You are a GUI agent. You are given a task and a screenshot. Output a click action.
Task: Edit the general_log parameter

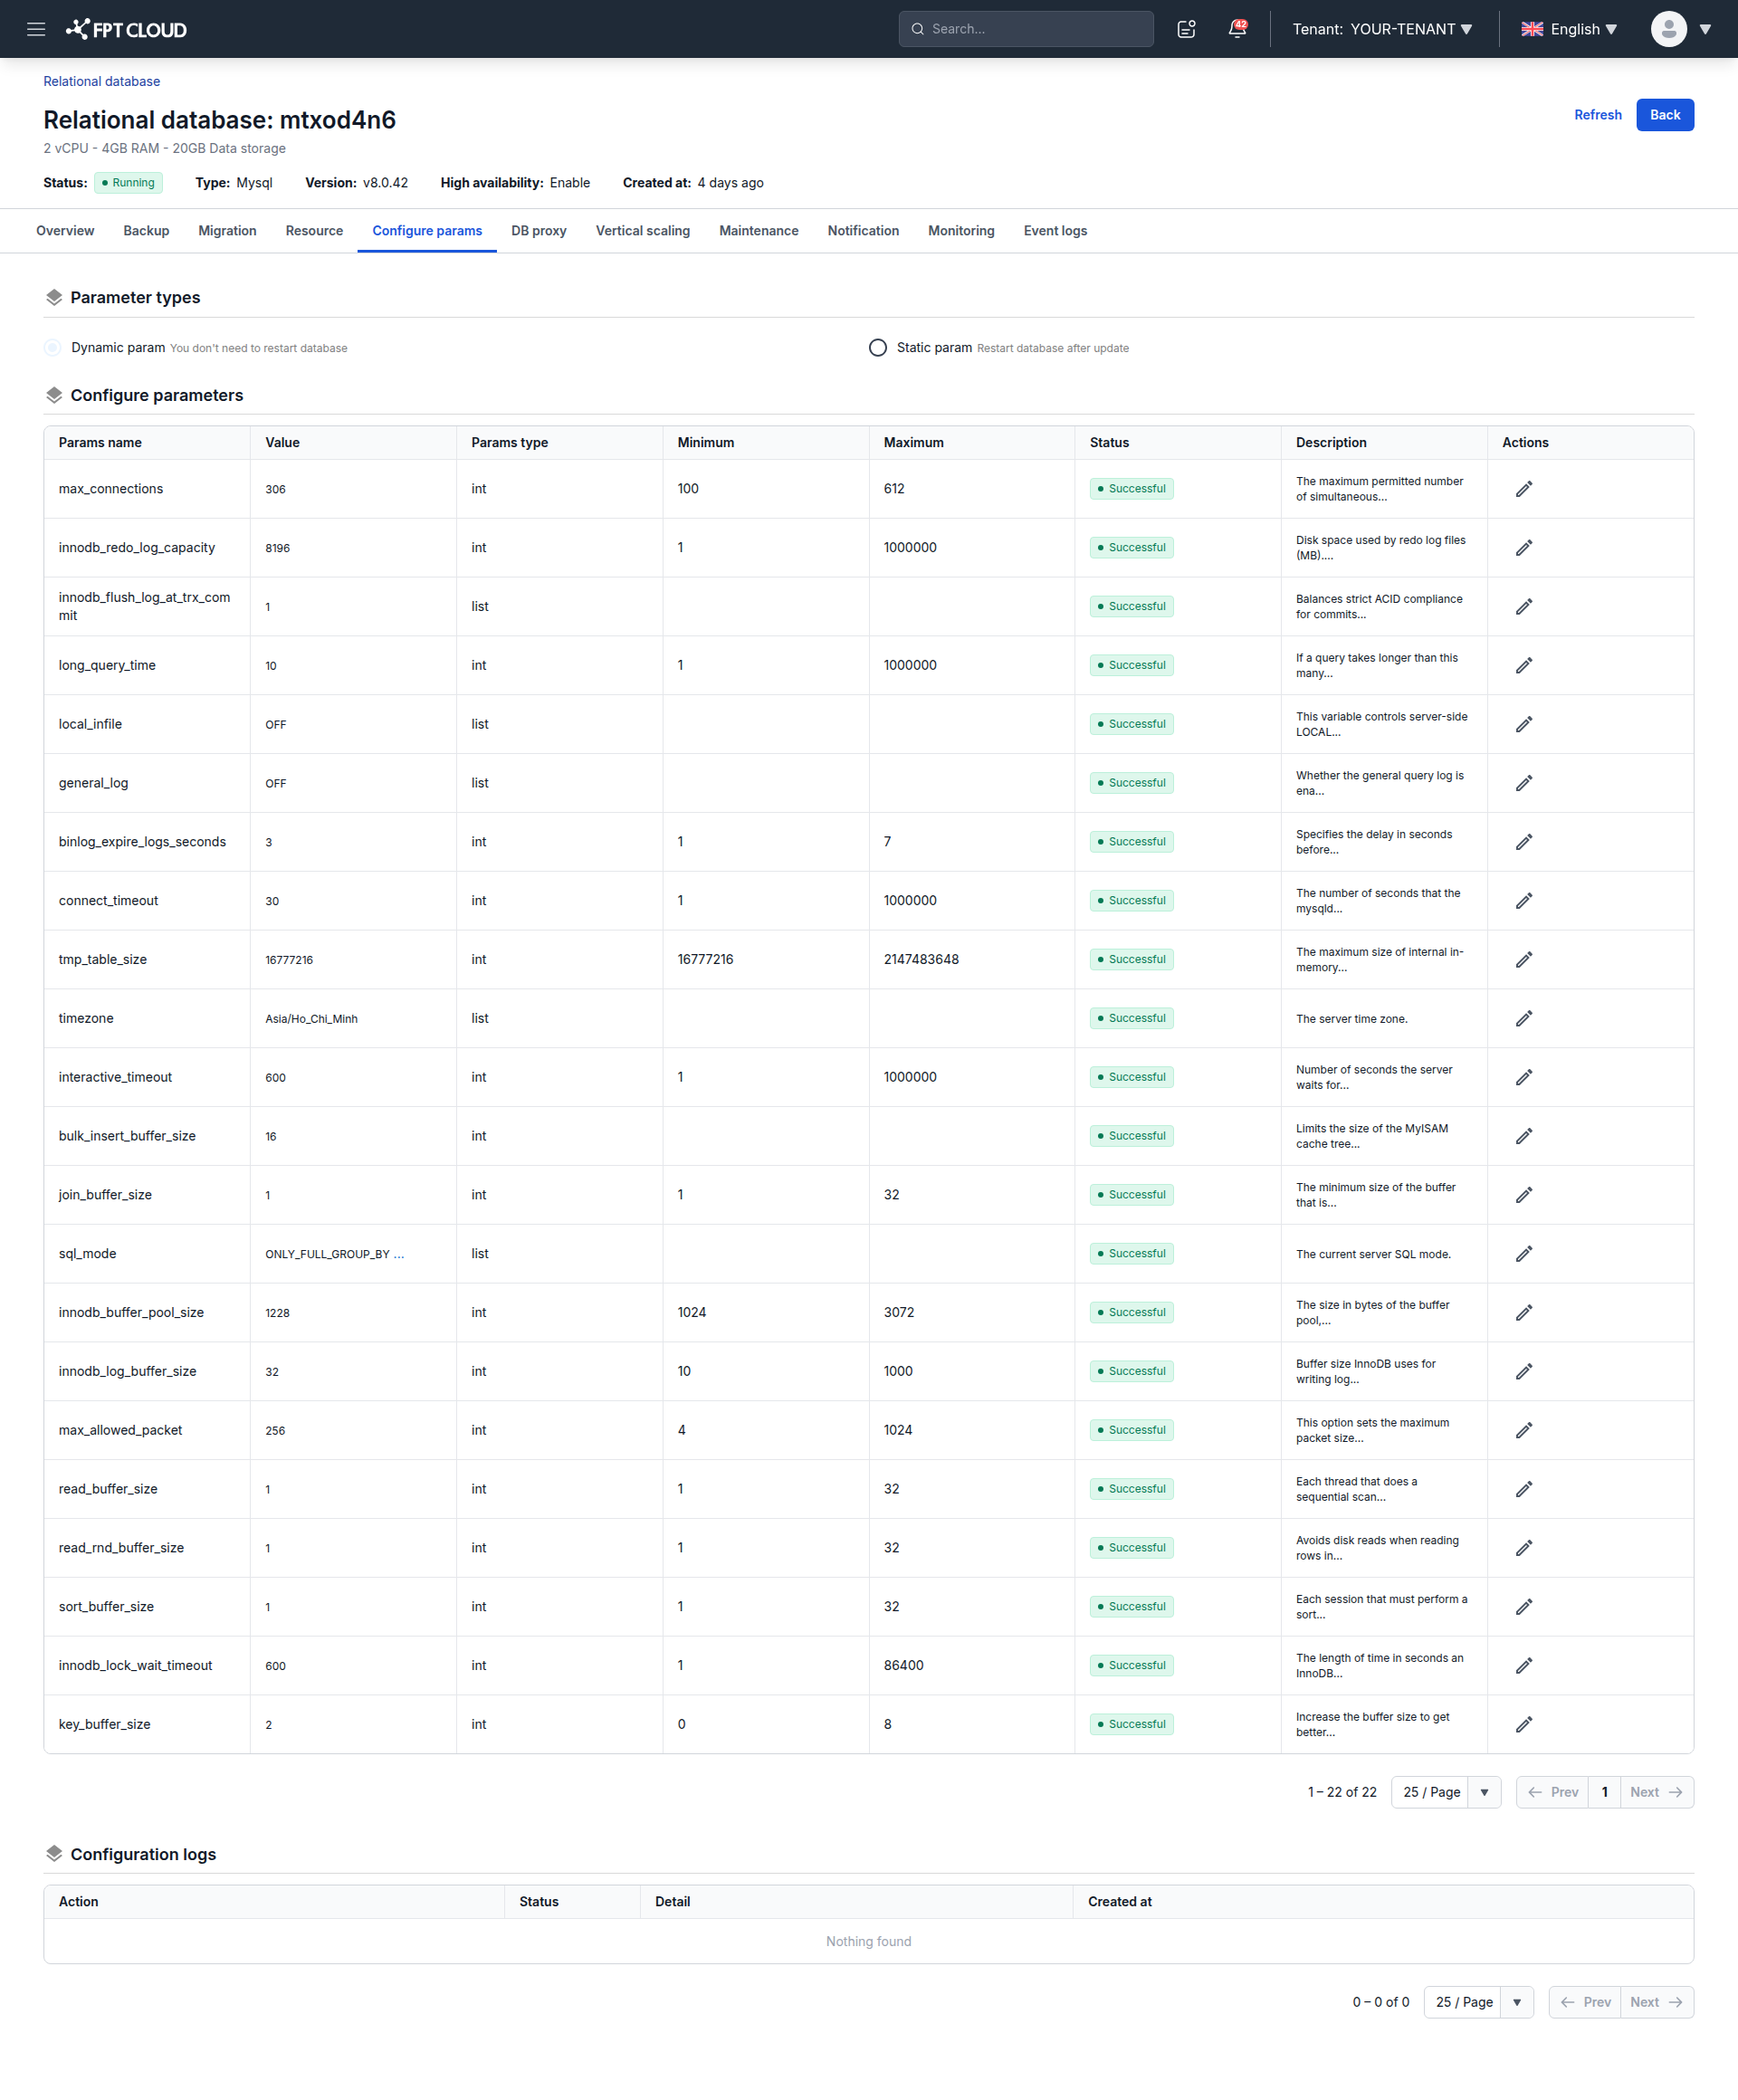[1523, 783]
